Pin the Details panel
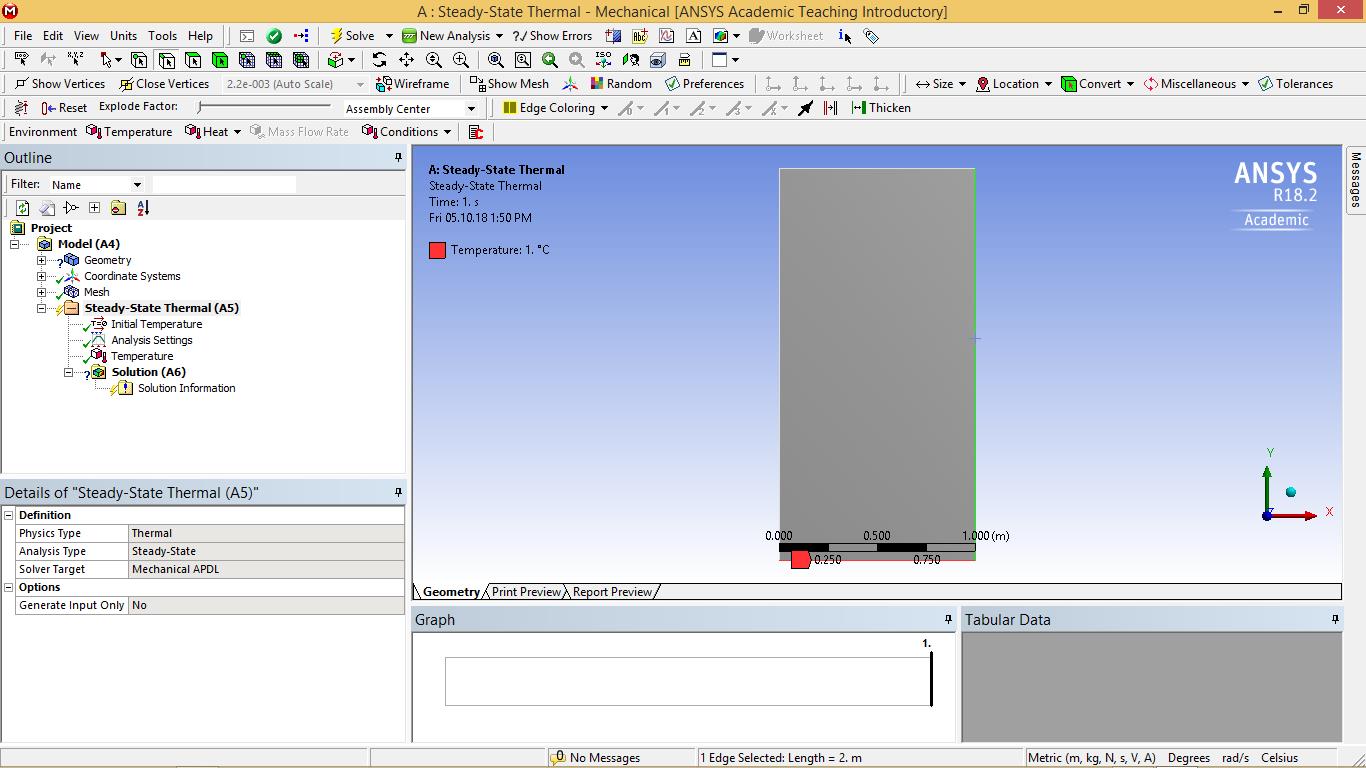 coord(398,493)
